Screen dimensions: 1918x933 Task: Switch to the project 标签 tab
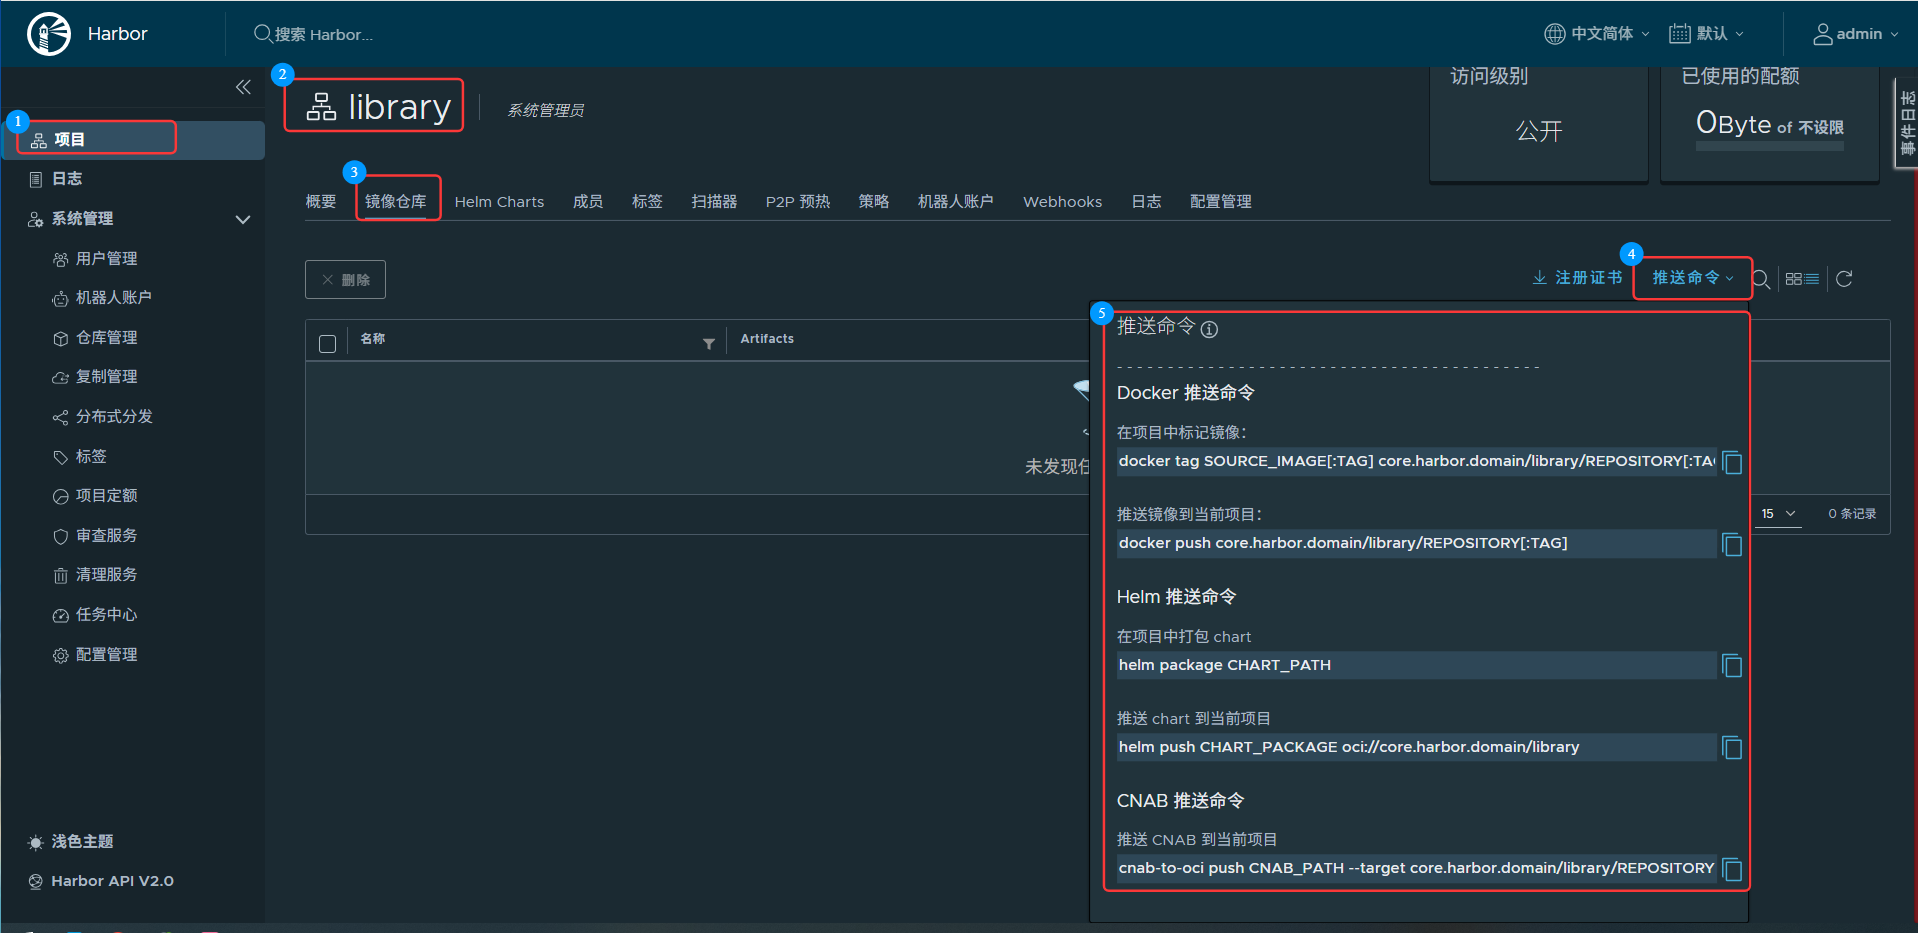(x=647, y=202)
